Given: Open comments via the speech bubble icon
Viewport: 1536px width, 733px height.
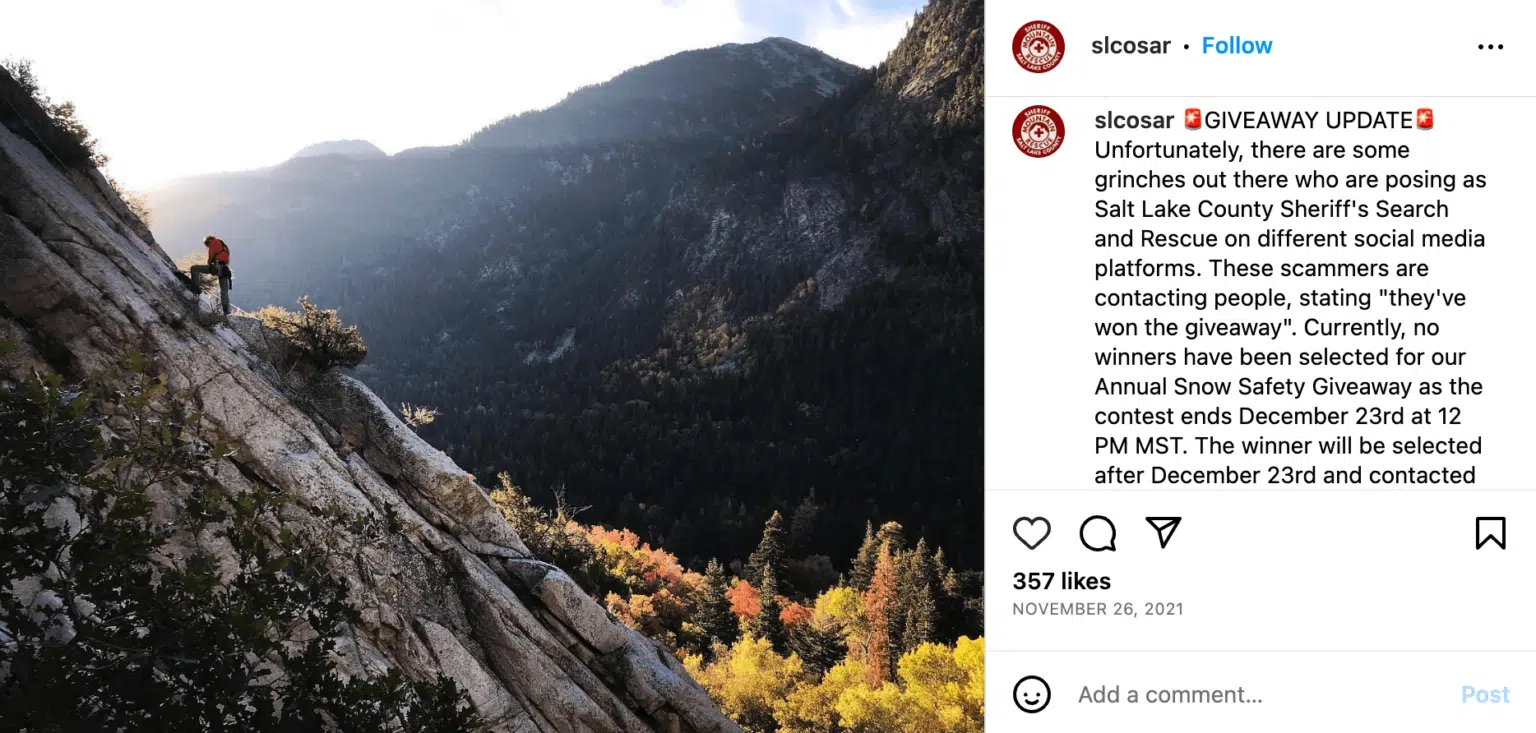Looking at the screenshot, I should [1097, 533].
